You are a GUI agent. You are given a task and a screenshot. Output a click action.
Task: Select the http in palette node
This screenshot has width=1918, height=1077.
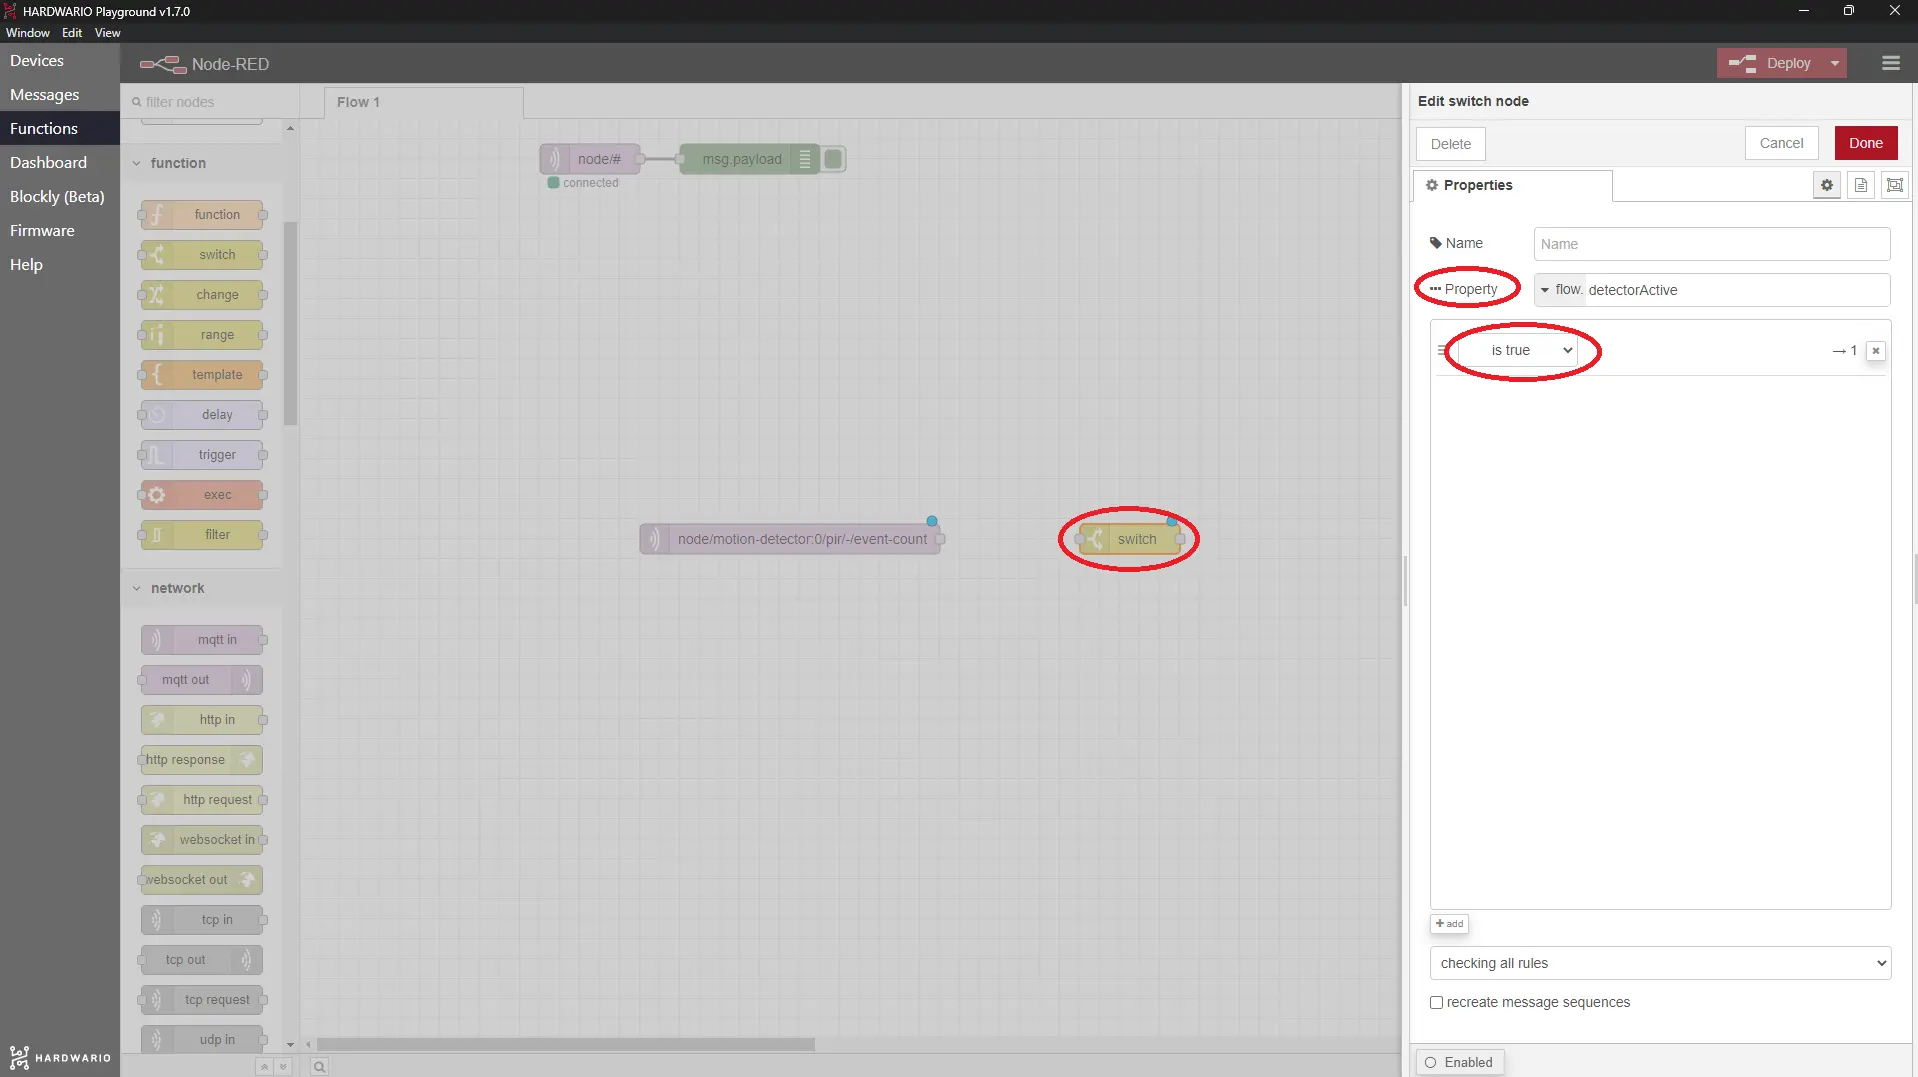(203, 720)
